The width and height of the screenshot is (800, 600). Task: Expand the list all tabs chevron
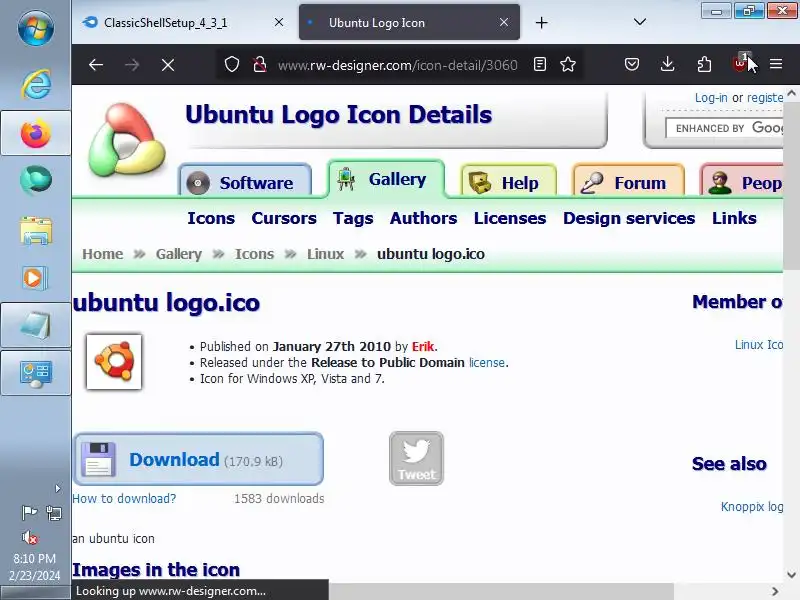[640, 22]
